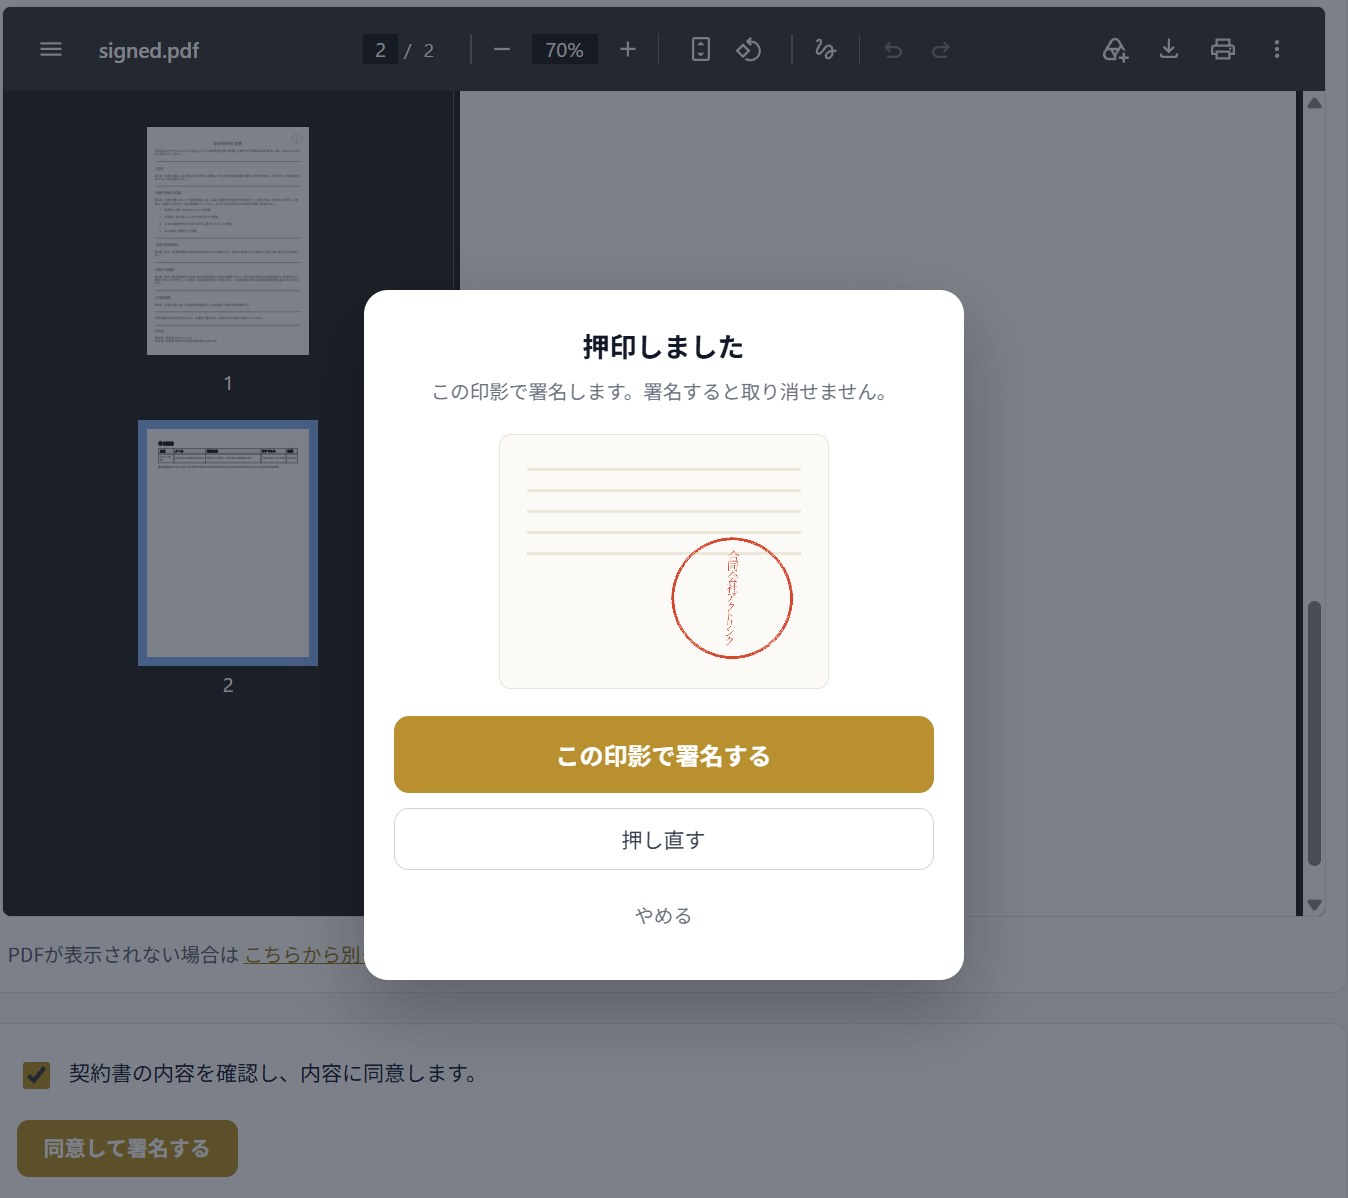The width and height of the screenshot is (1348, 1198).
Task: Uncheck the 契約書の内容を確認 agreement checkbox
Action: [x=37, y=1075]
